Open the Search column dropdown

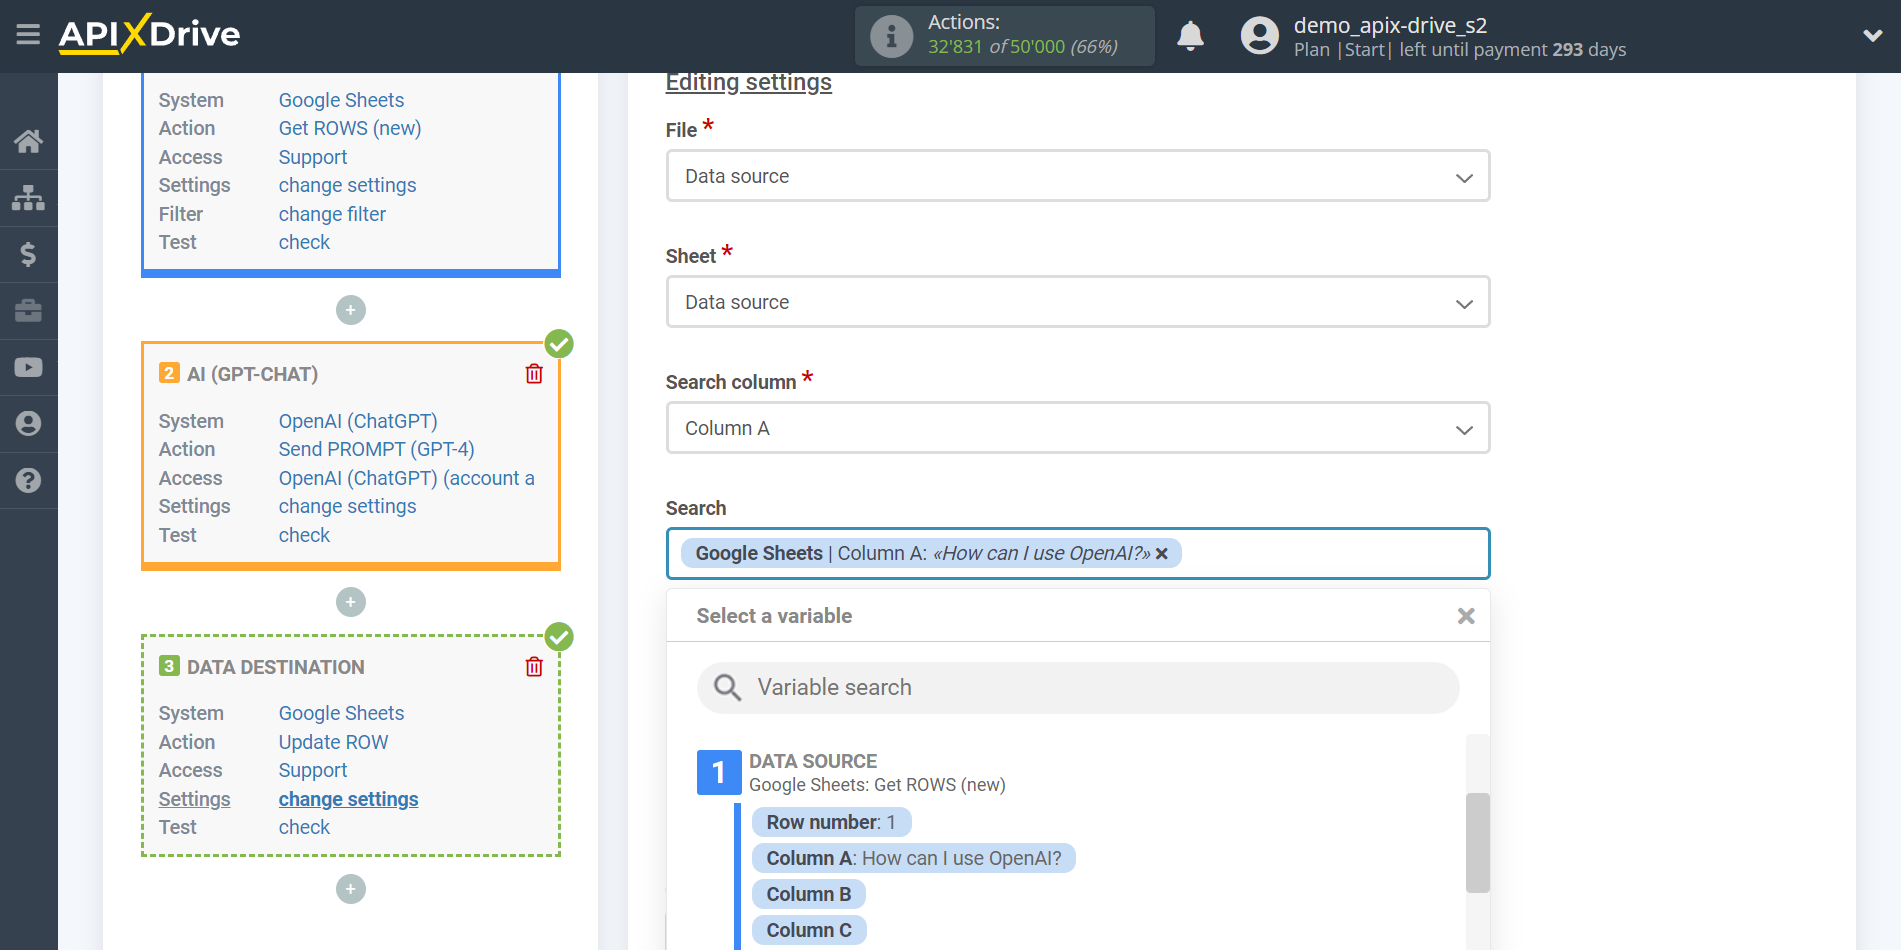pos(1078,428)
